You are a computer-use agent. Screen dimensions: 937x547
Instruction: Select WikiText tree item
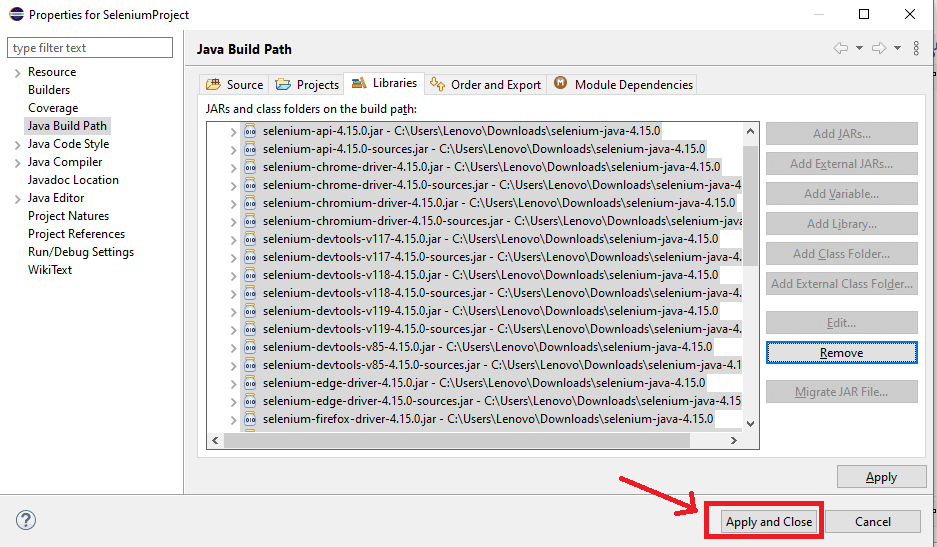coord(50,270)
